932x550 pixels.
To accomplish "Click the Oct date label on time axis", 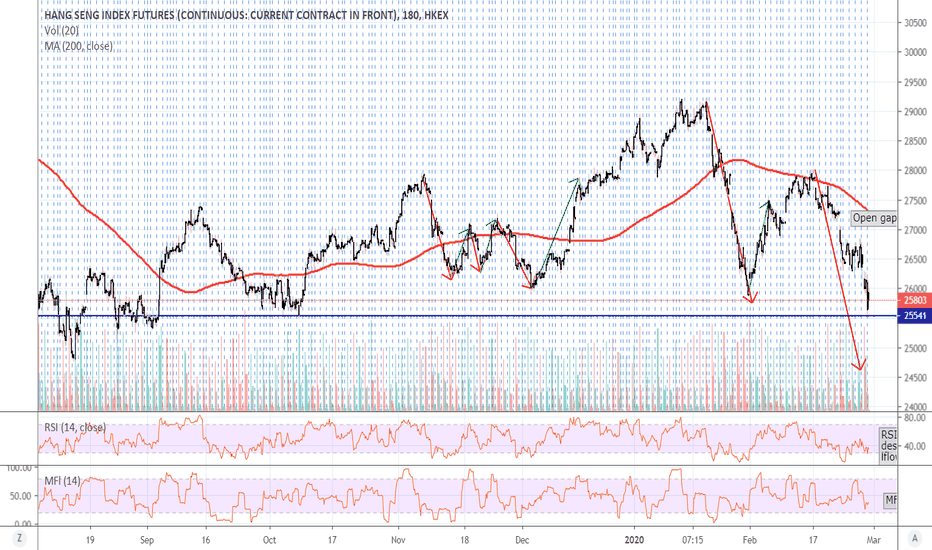I will (x=269, y=540).
